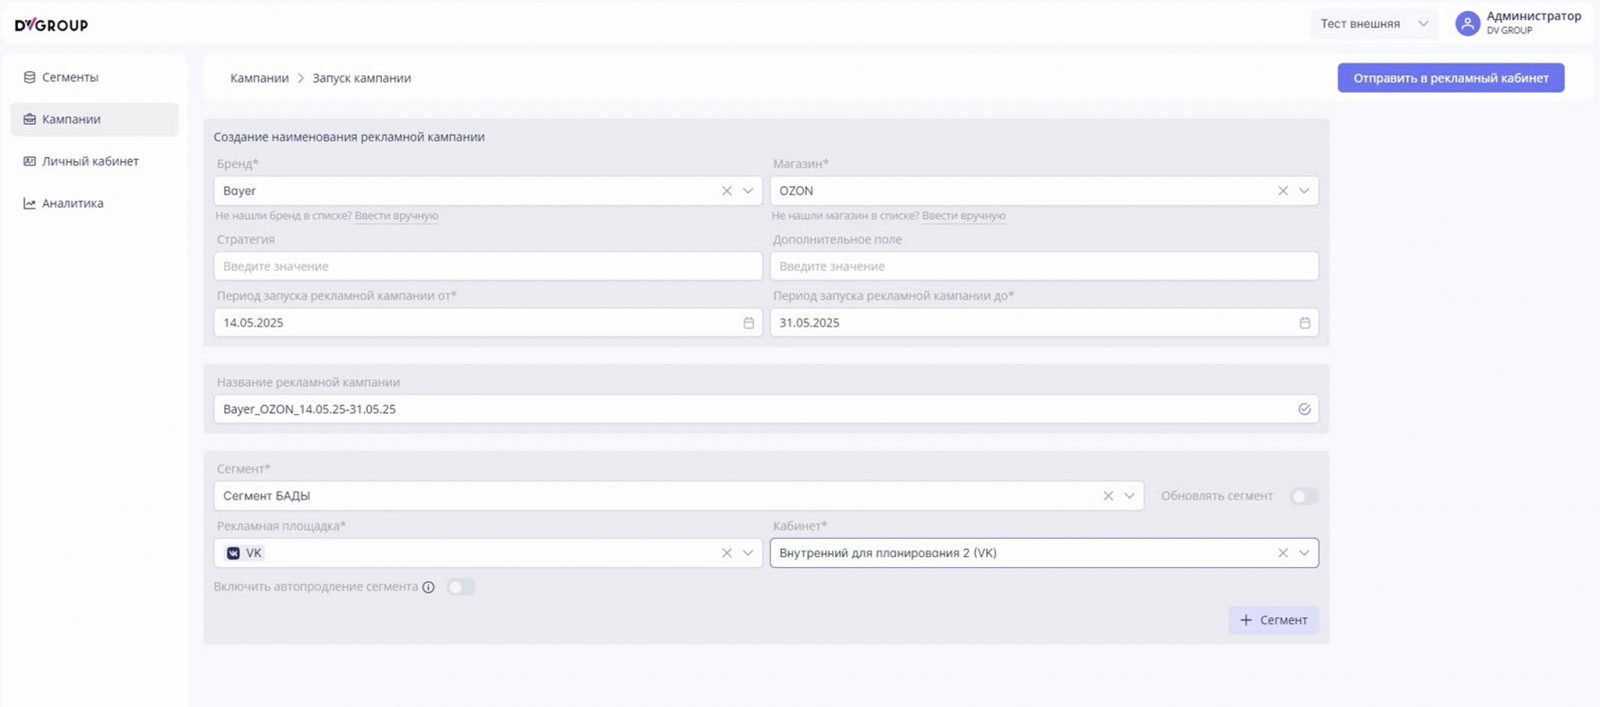Click Ввести вручную link under store
This screenshot has height=707, width=1600.
[x=964, y=216]
